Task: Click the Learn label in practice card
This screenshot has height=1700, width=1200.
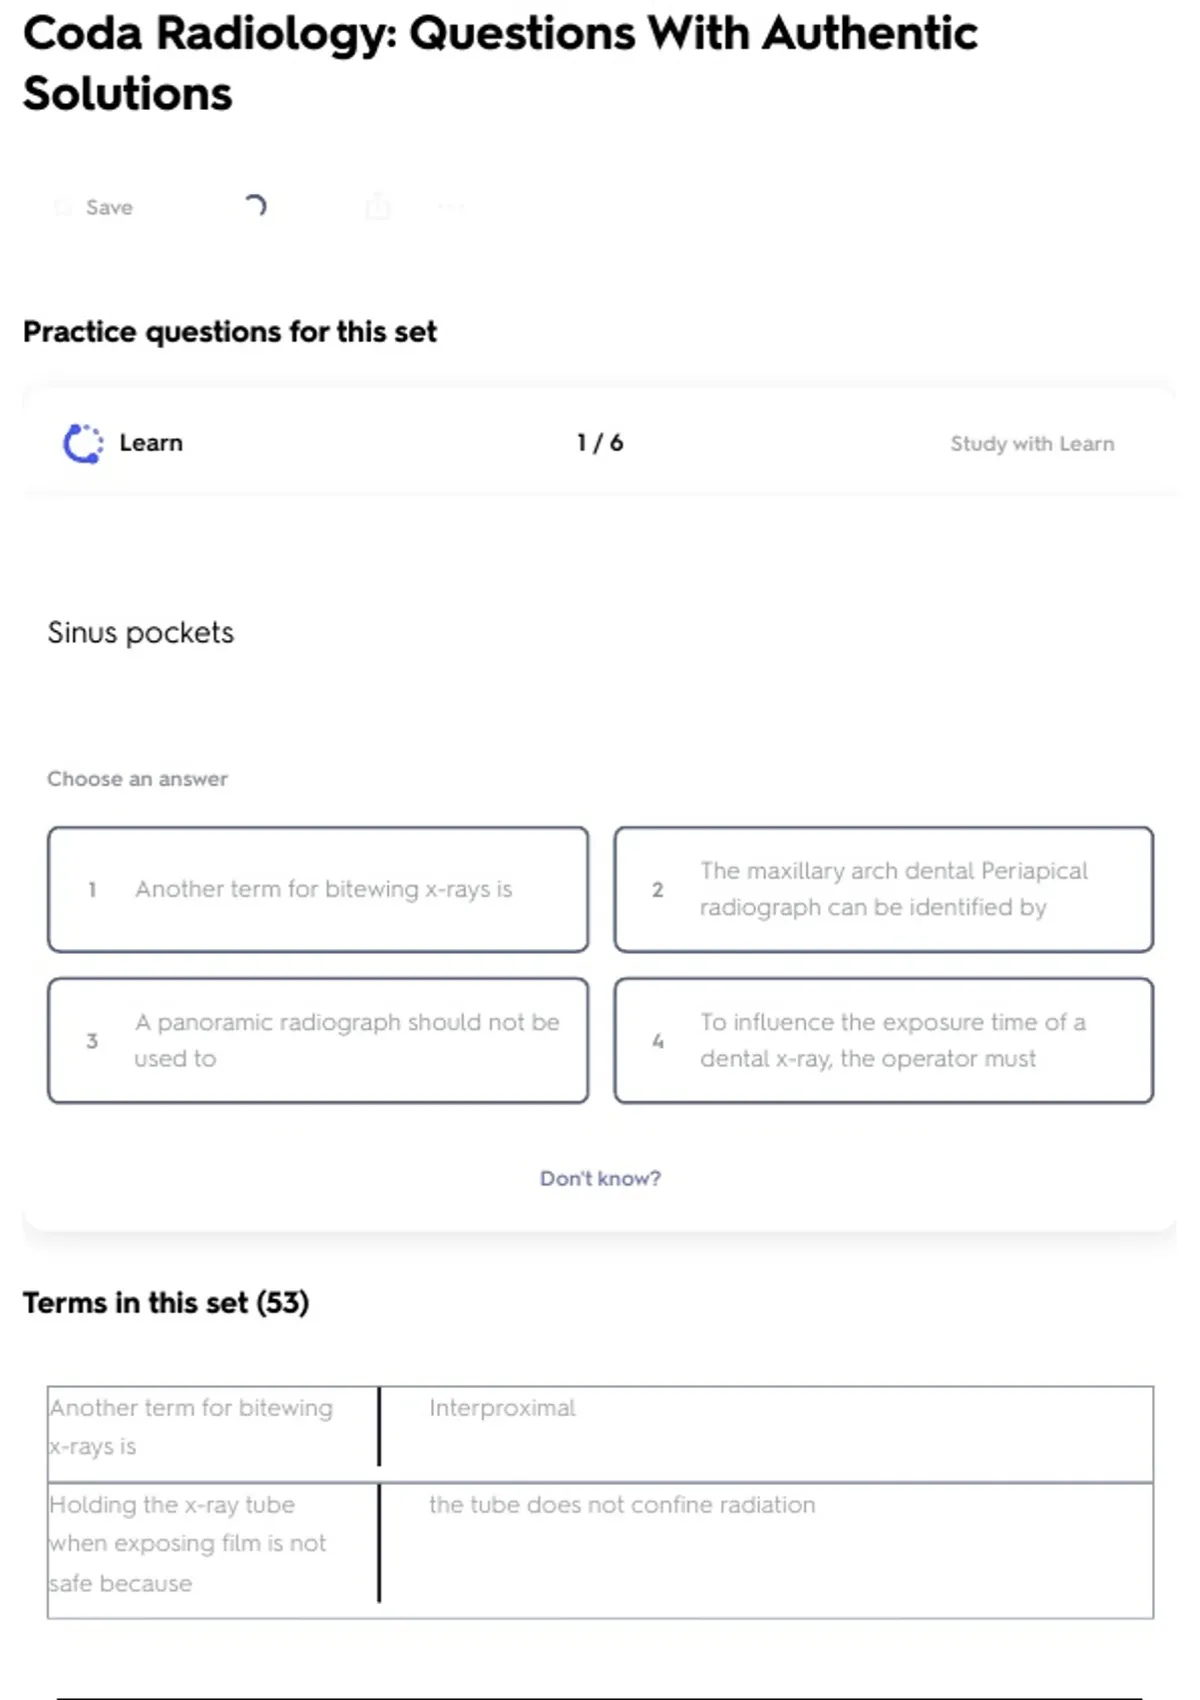Action: (151, 443)
